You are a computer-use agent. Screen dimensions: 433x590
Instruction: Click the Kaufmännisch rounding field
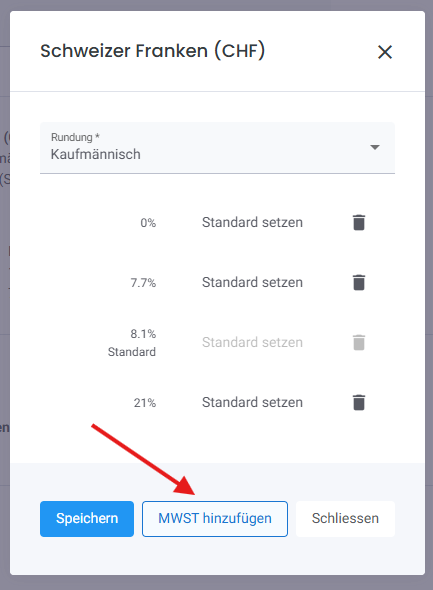coord(217,148)
